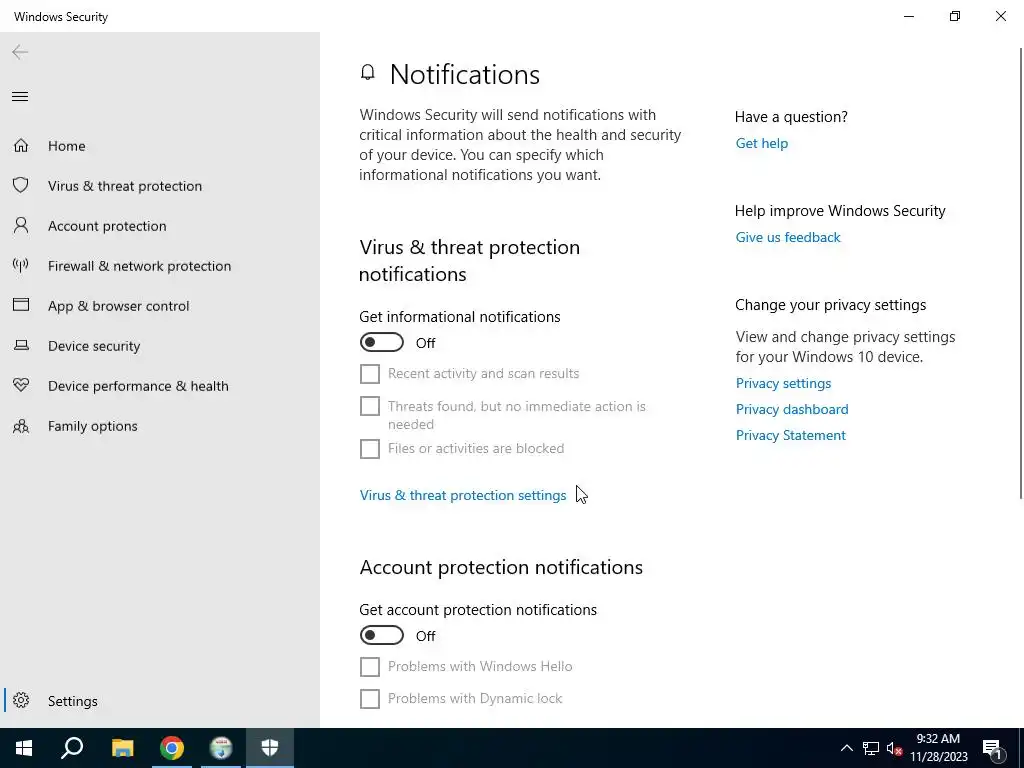Open the Privacy settings link
Screen dimensions: 1024x768
[x=783, y=383]
